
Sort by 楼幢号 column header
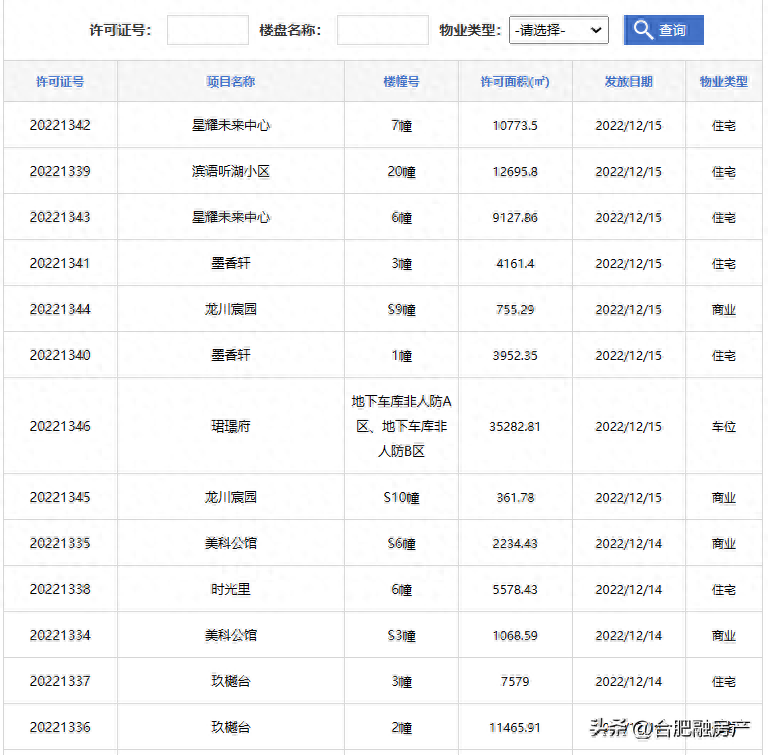tap(401, 81)
